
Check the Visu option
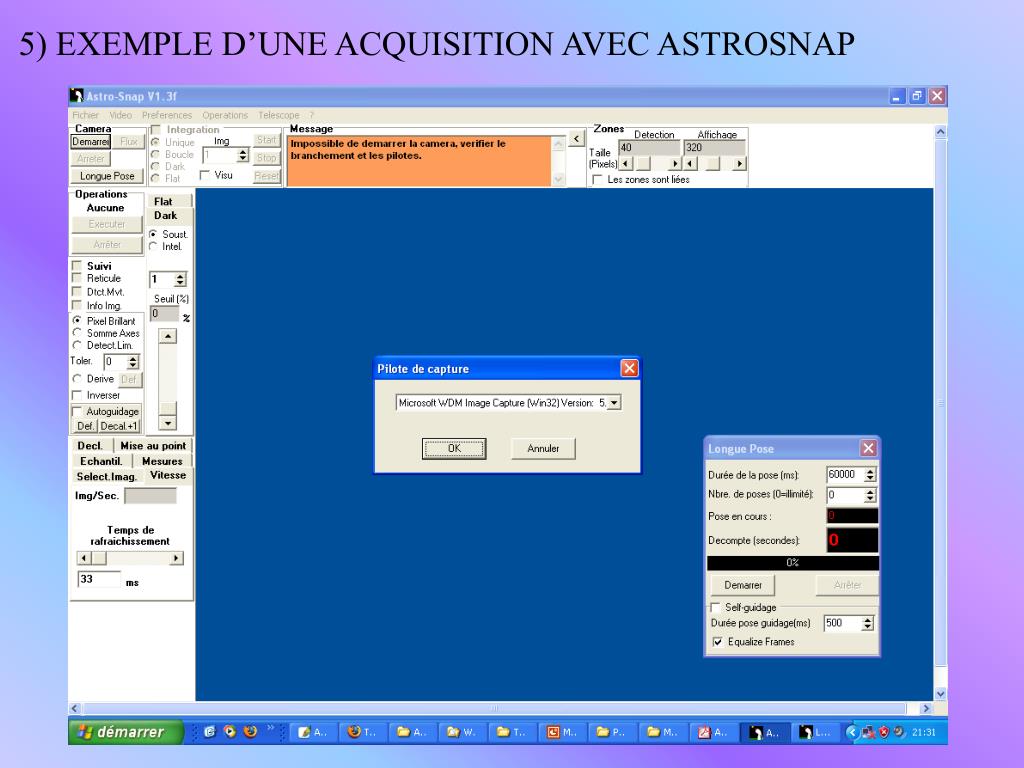pos(205,175)
